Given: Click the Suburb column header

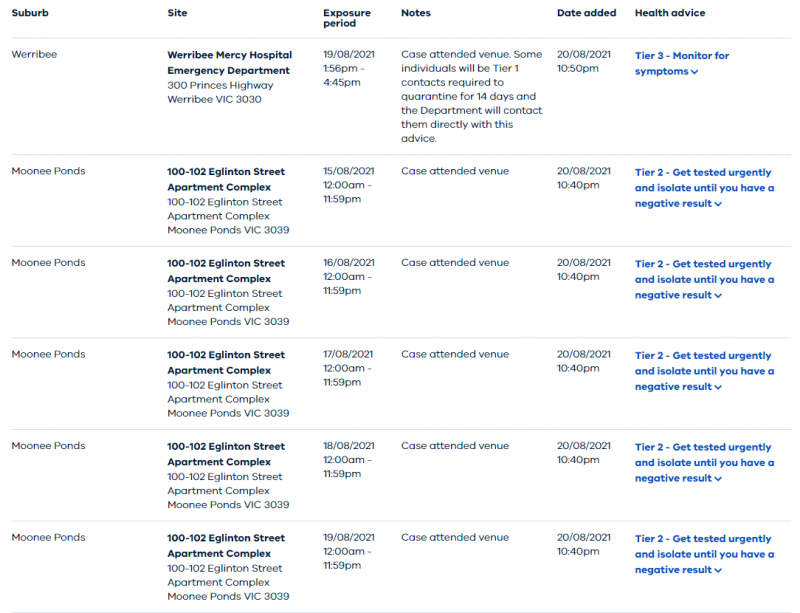Looking at the screenshot, I should point(29,13).
